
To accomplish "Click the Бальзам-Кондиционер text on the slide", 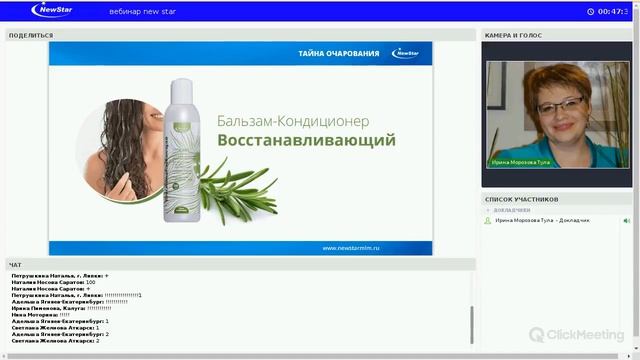I will [x=293, y=121].
